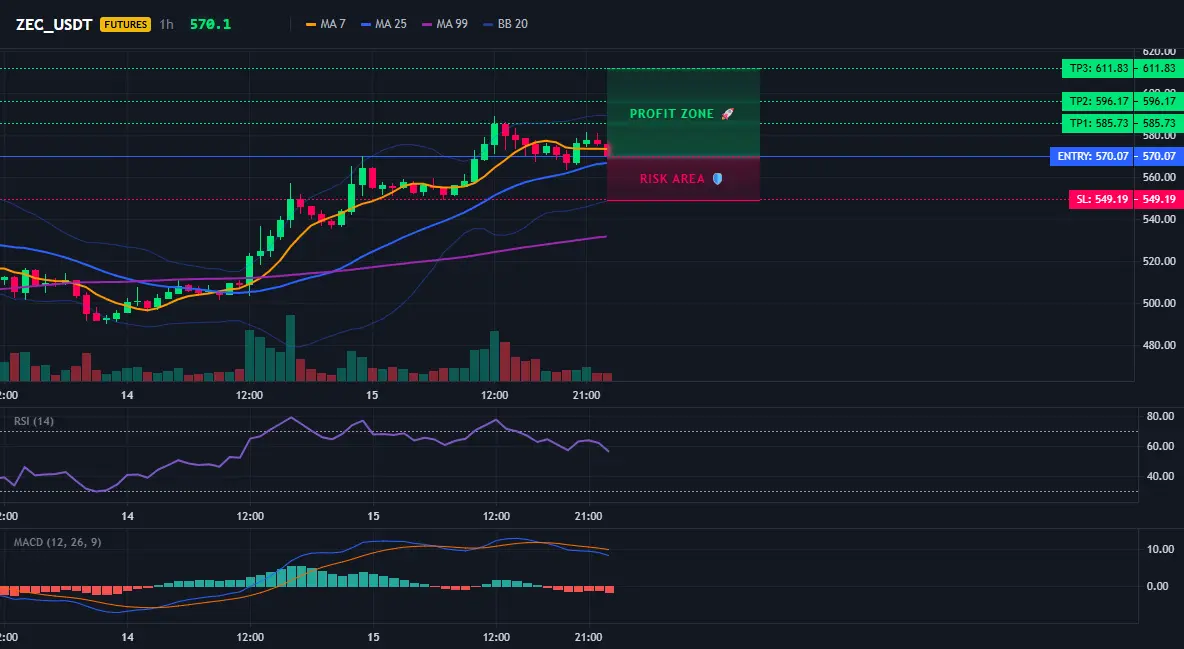Click the red SL: 549.19 label
This screenshot has height=649, width=1184.
[x=1102, y=199]
